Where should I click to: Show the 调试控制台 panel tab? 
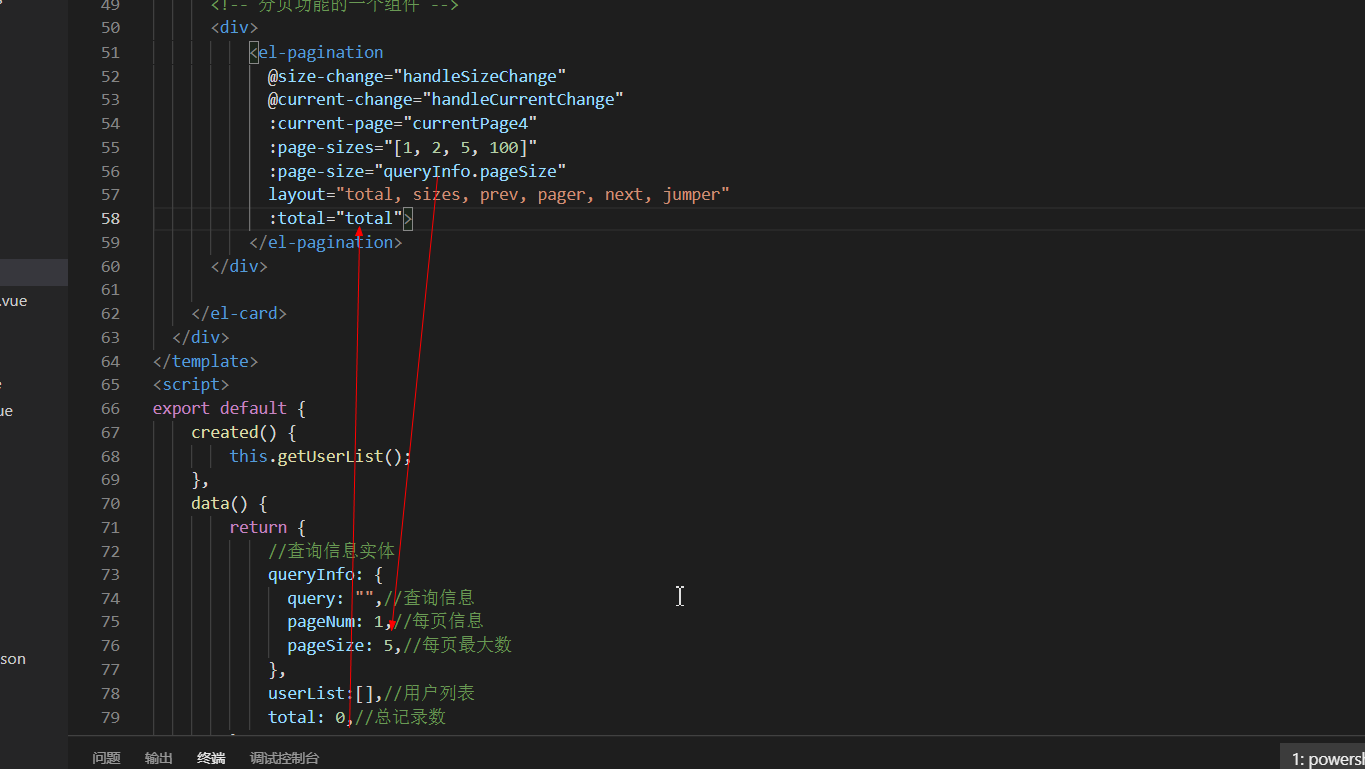coord(284,758)
